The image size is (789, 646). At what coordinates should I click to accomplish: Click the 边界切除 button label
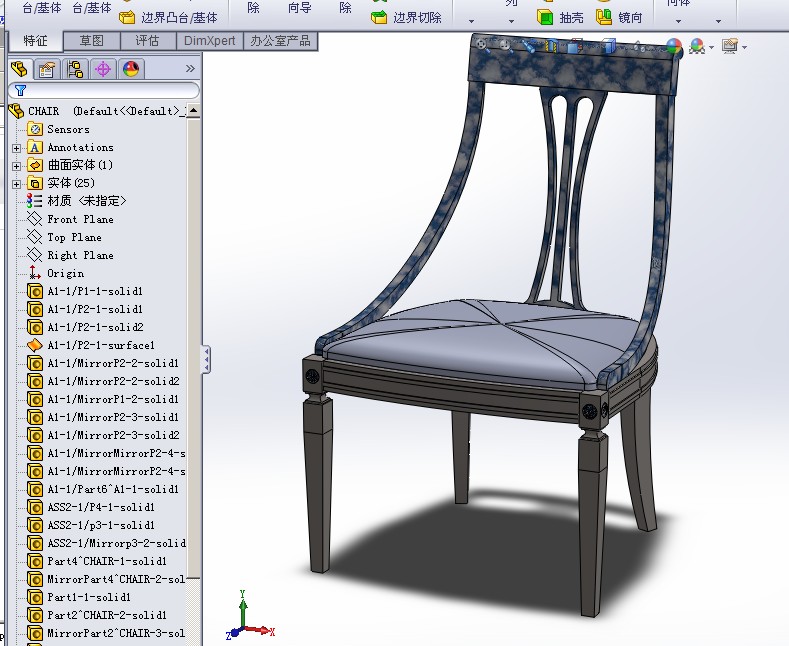[417, 18]
